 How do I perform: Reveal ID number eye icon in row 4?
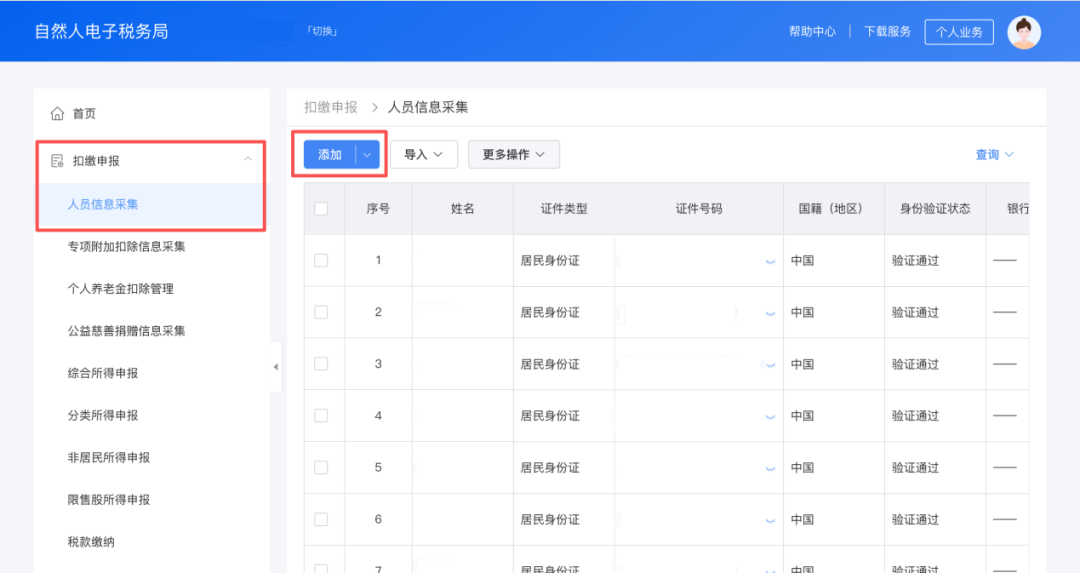click(x=770, y=417)
